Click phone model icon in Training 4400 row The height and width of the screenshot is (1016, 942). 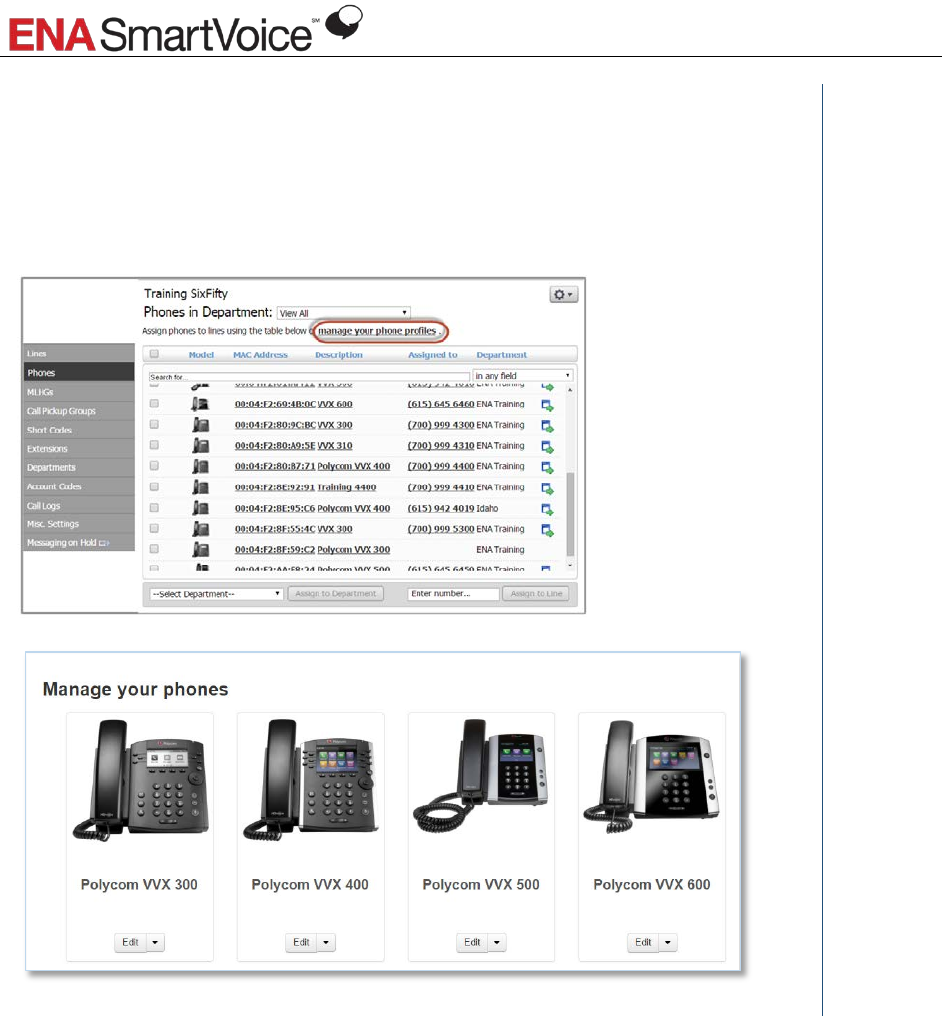(200, 487)
